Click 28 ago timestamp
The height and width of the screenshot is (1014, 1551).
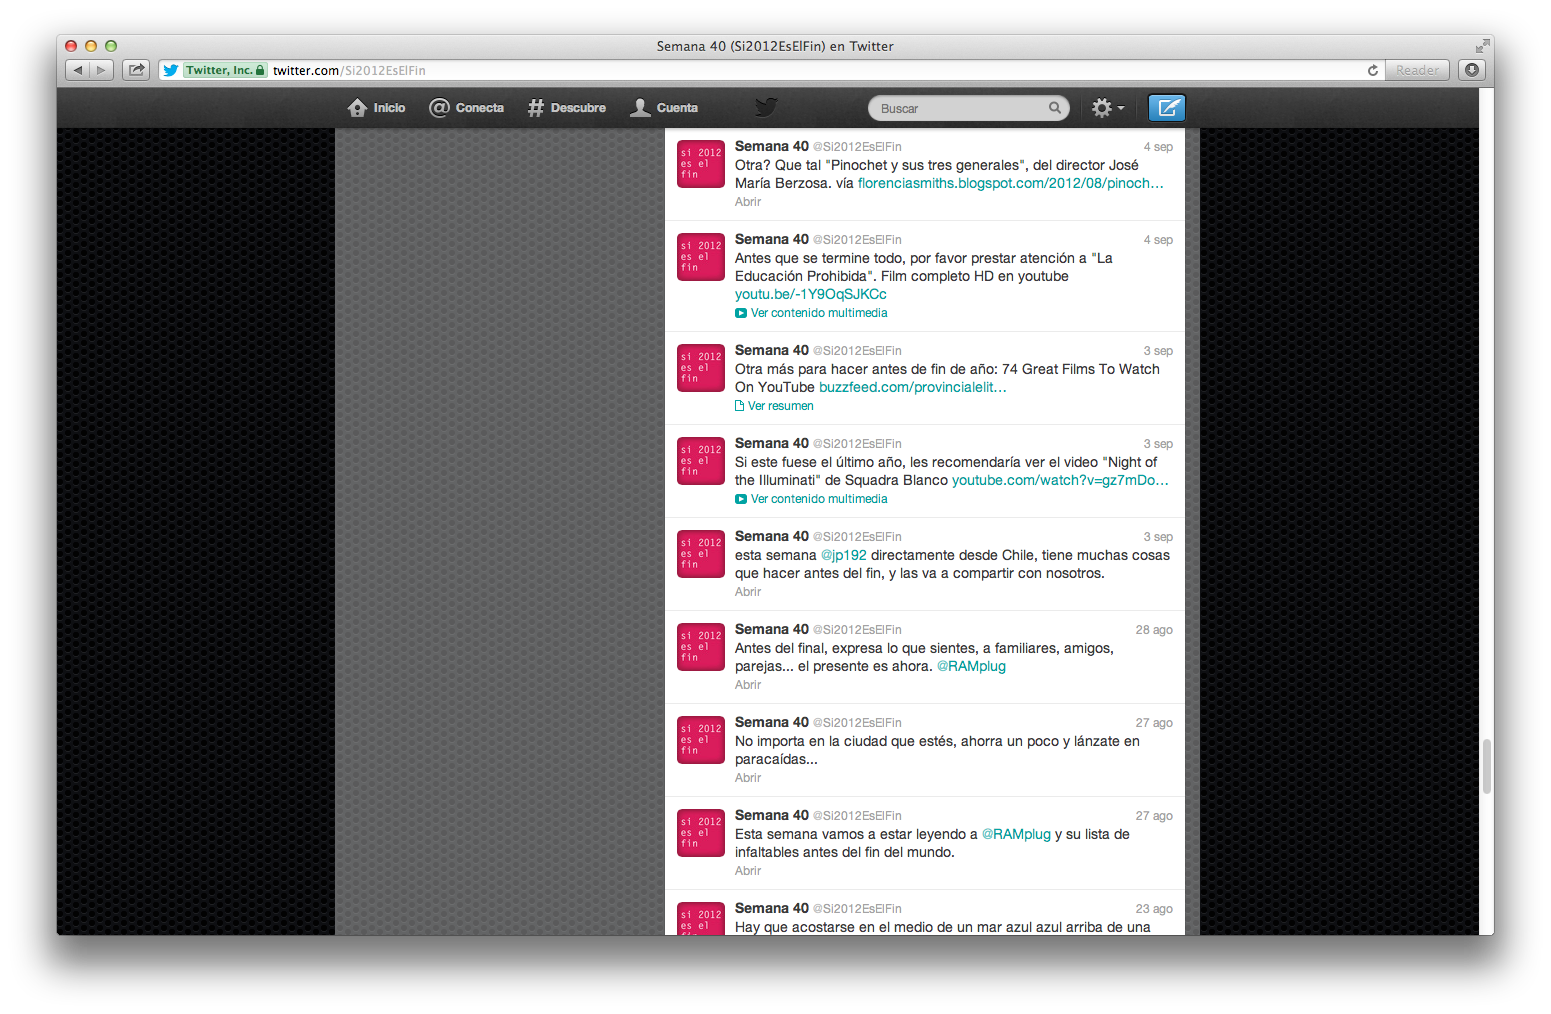pyautogui.click(x=1154, y=630)
